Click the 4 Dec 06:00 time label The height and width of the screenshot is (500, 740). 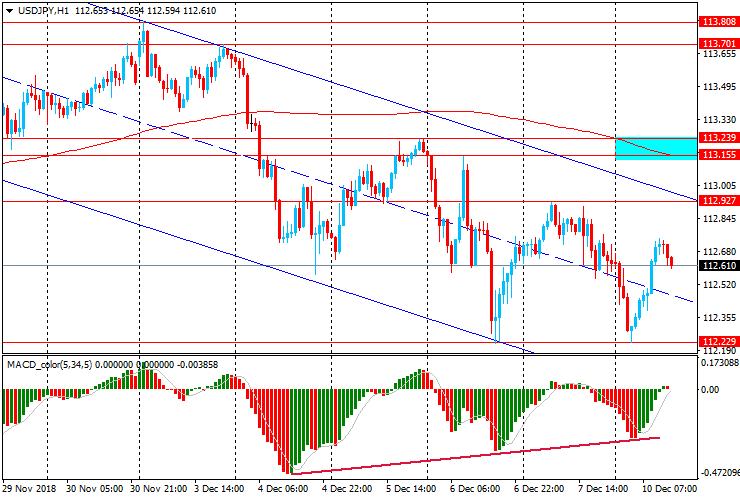coord(283,488)
